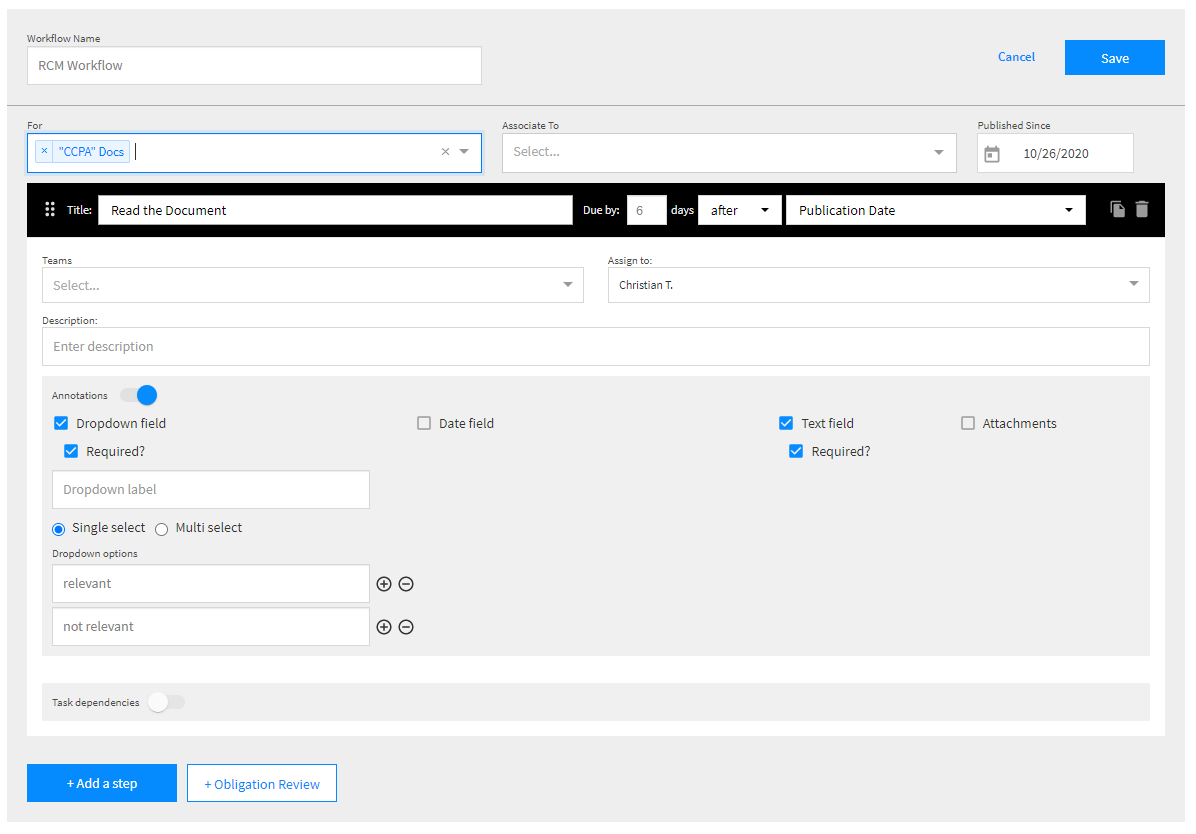This screenshot has width=1196, height=834.
Task: Select the Multi select radio option
Action: (x=162, y=529)
